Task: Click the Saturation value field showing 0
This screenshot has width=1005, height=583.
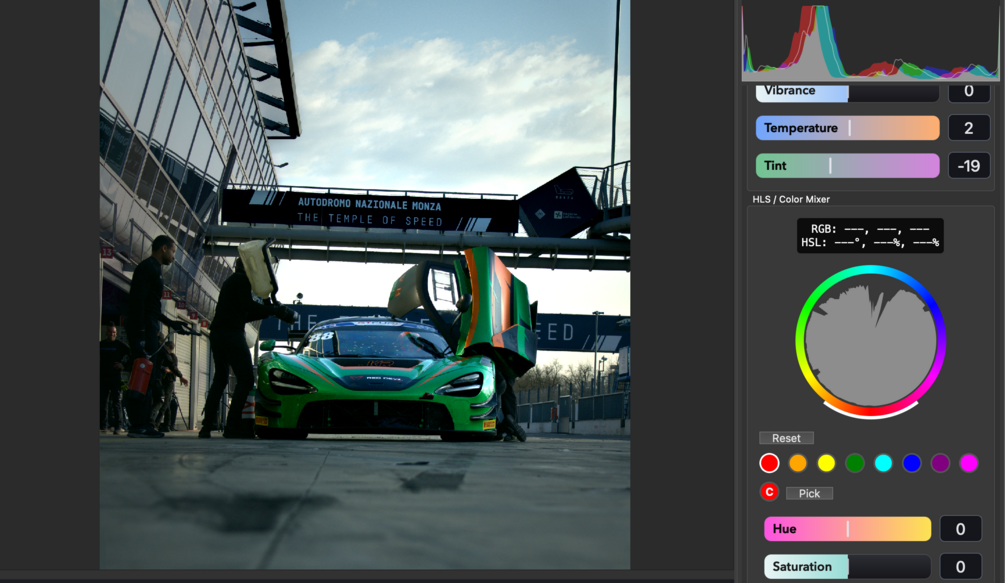Action: (x=960, y=567)
